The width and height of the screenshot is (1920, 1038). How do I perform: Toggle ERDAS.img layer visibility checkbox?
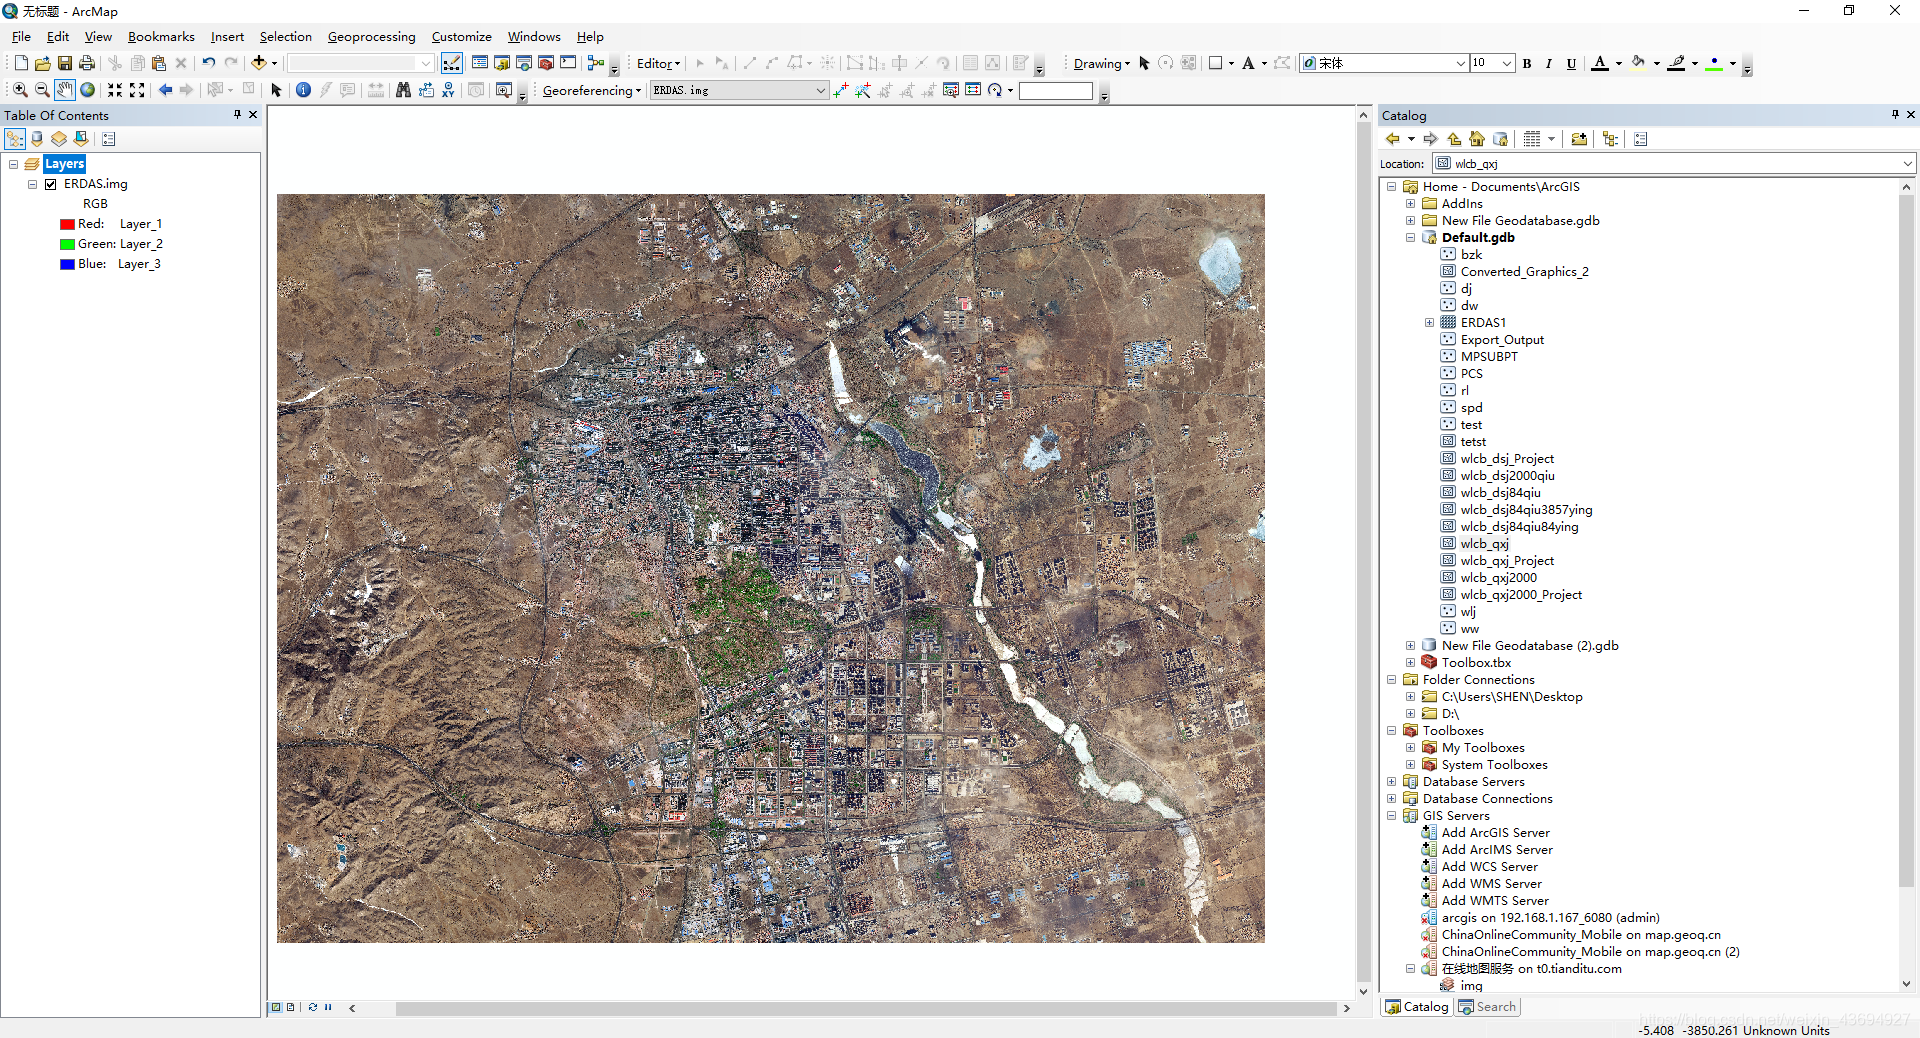(x=50, y=184)
